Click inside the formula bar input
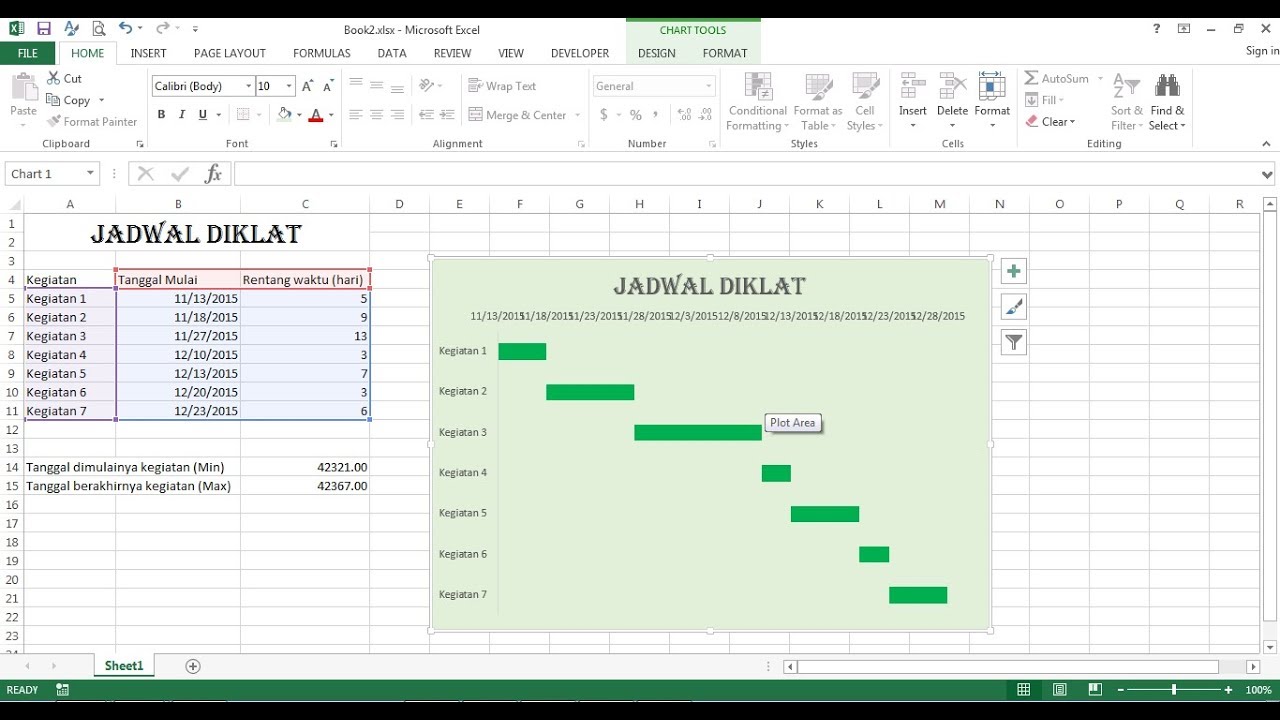 tap(745, 174)
